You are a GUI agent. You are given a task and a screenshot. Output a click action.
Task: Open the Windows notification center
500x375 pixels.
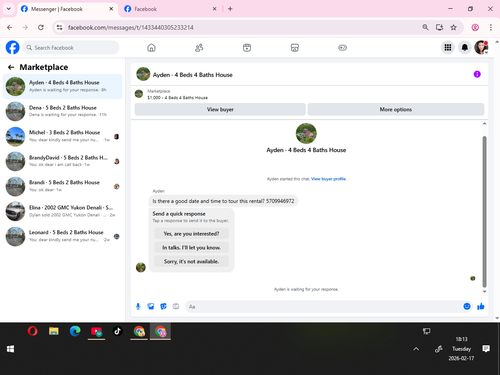[486, 349]
